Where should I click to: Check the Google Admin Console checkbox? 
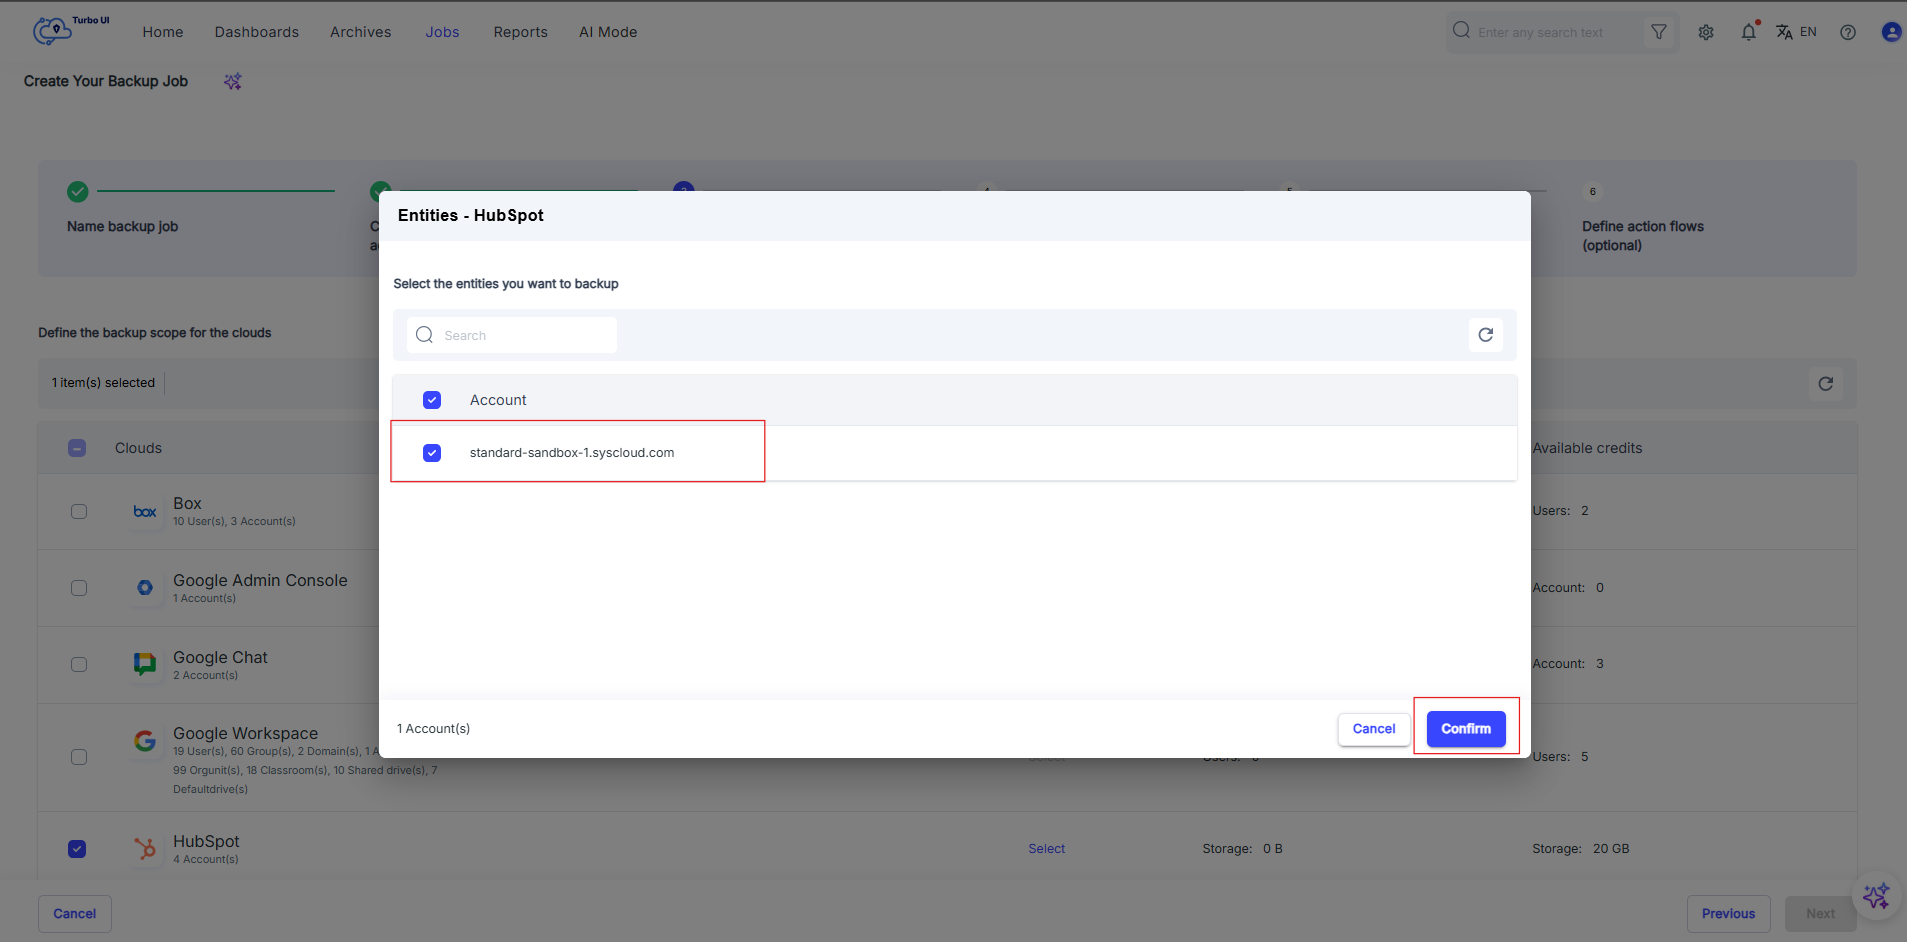pos(79,588)
